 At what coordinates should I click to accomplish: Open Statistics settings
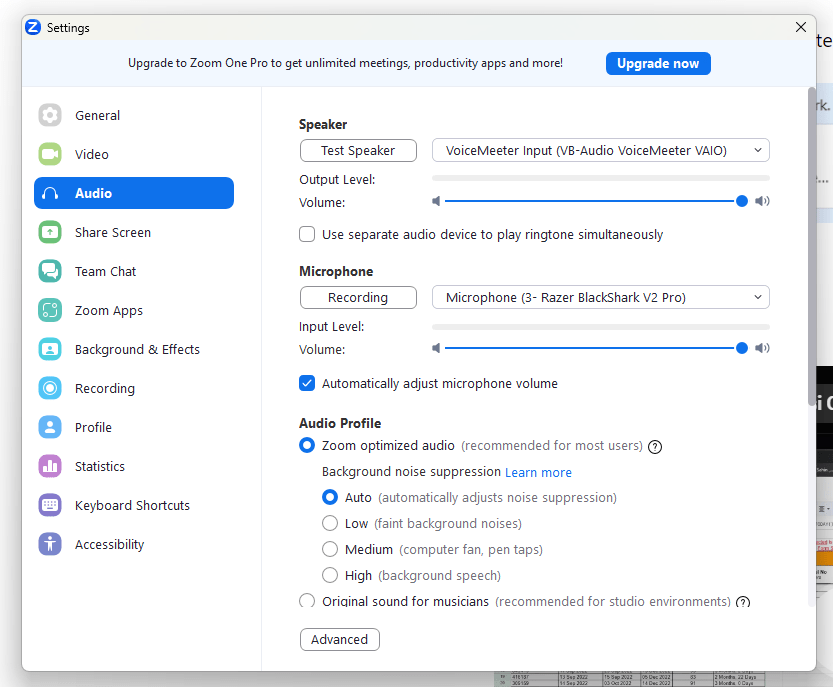(134, 466)
